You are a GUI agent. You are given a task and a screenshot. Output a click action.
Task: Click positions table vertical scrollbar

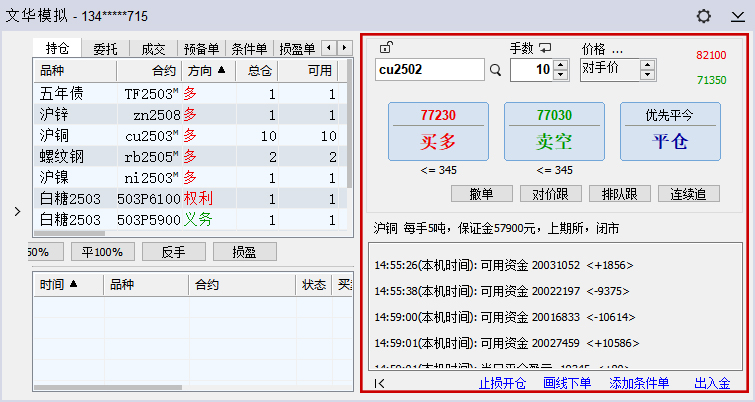350,124
